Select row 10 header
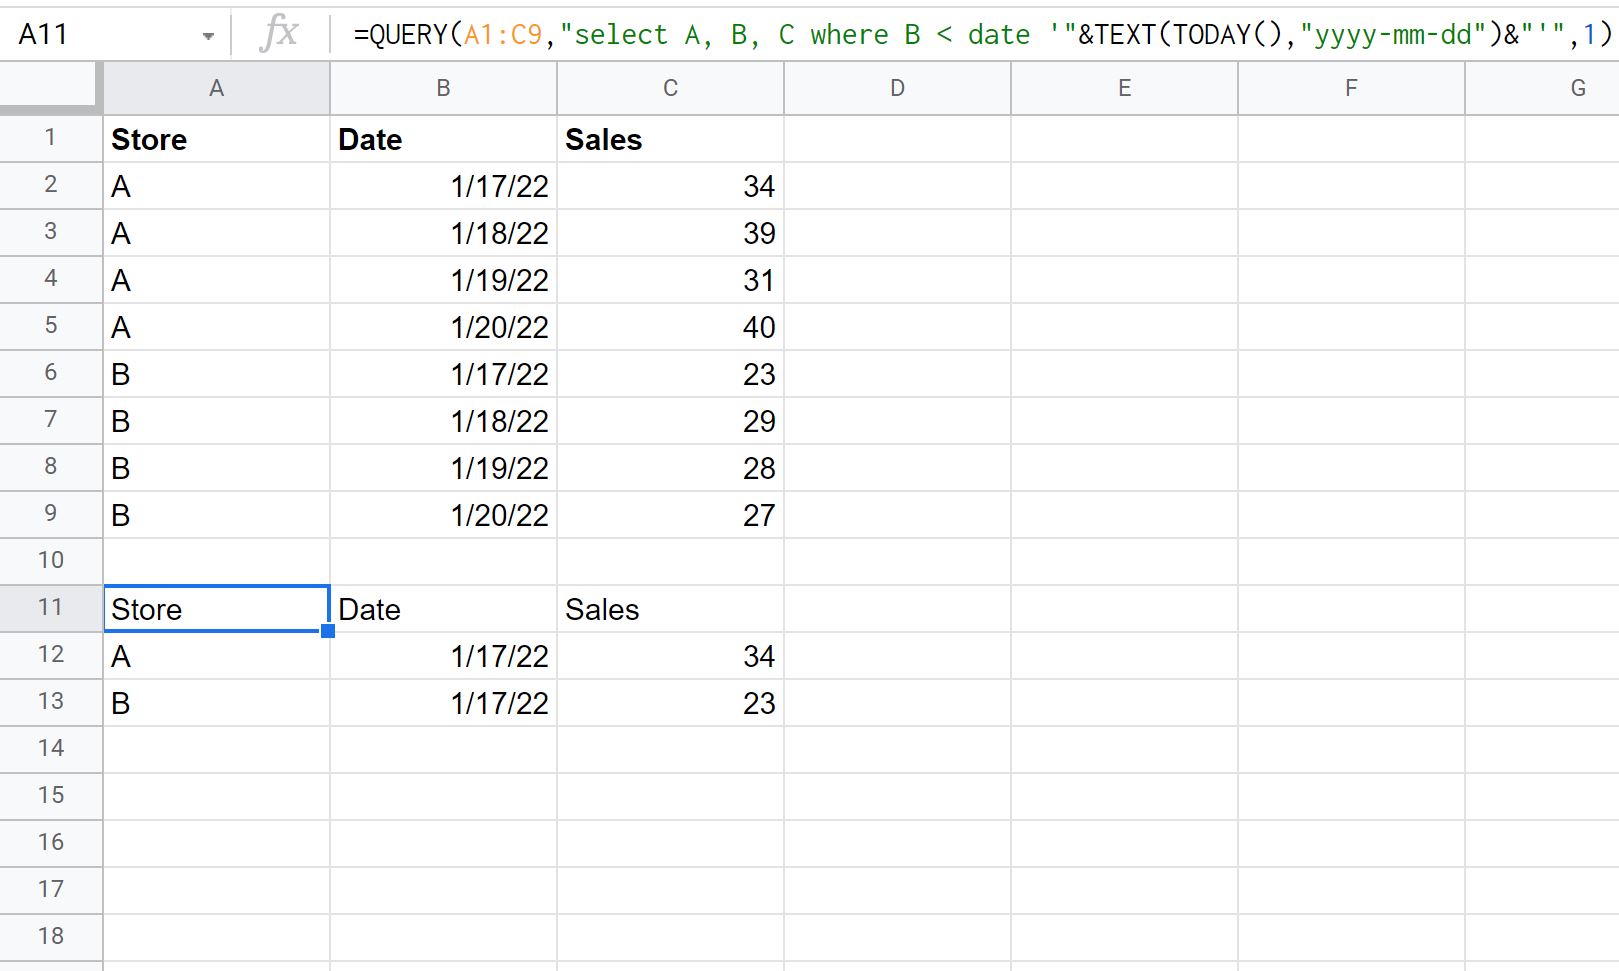Screen dimensions: 1619x971 pyautogui.click(x=51, y=561)
